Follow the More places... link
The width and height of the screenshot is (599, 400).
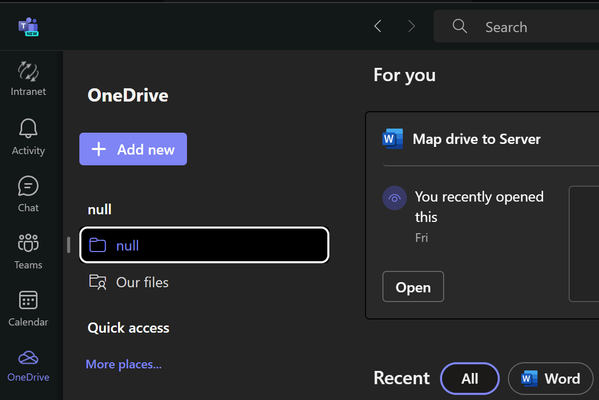click(x=124, y=364)
